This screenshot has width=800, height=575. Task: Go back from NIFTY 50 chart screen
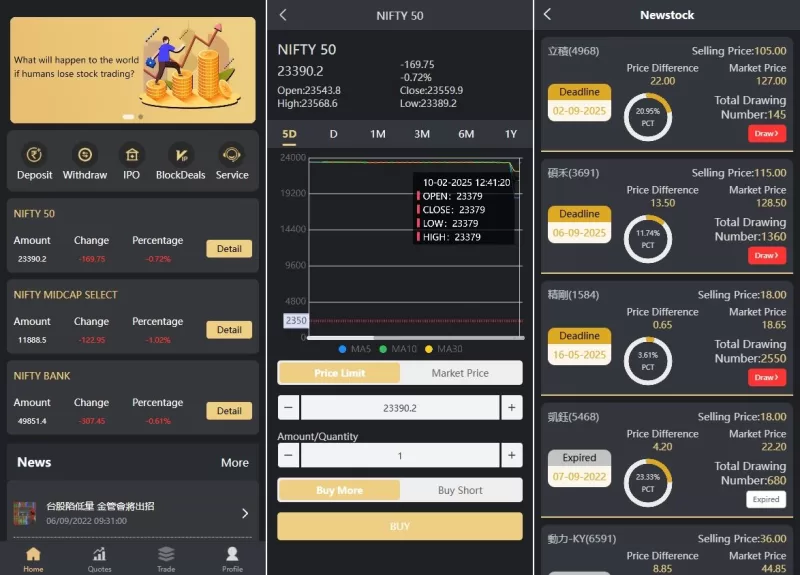[x=283, y=15]
